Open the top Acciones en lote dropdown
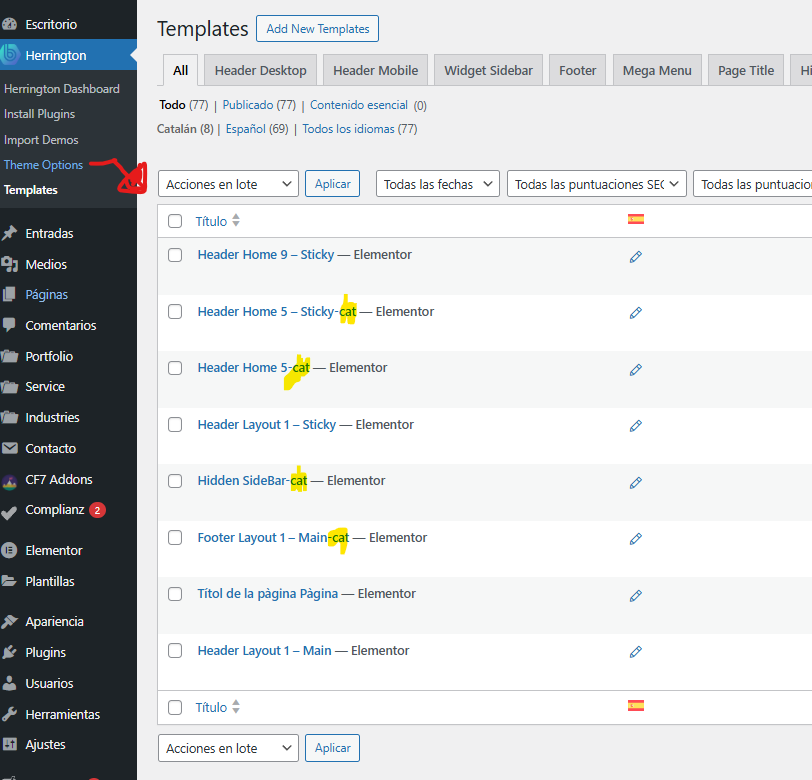 coord(228,184)
